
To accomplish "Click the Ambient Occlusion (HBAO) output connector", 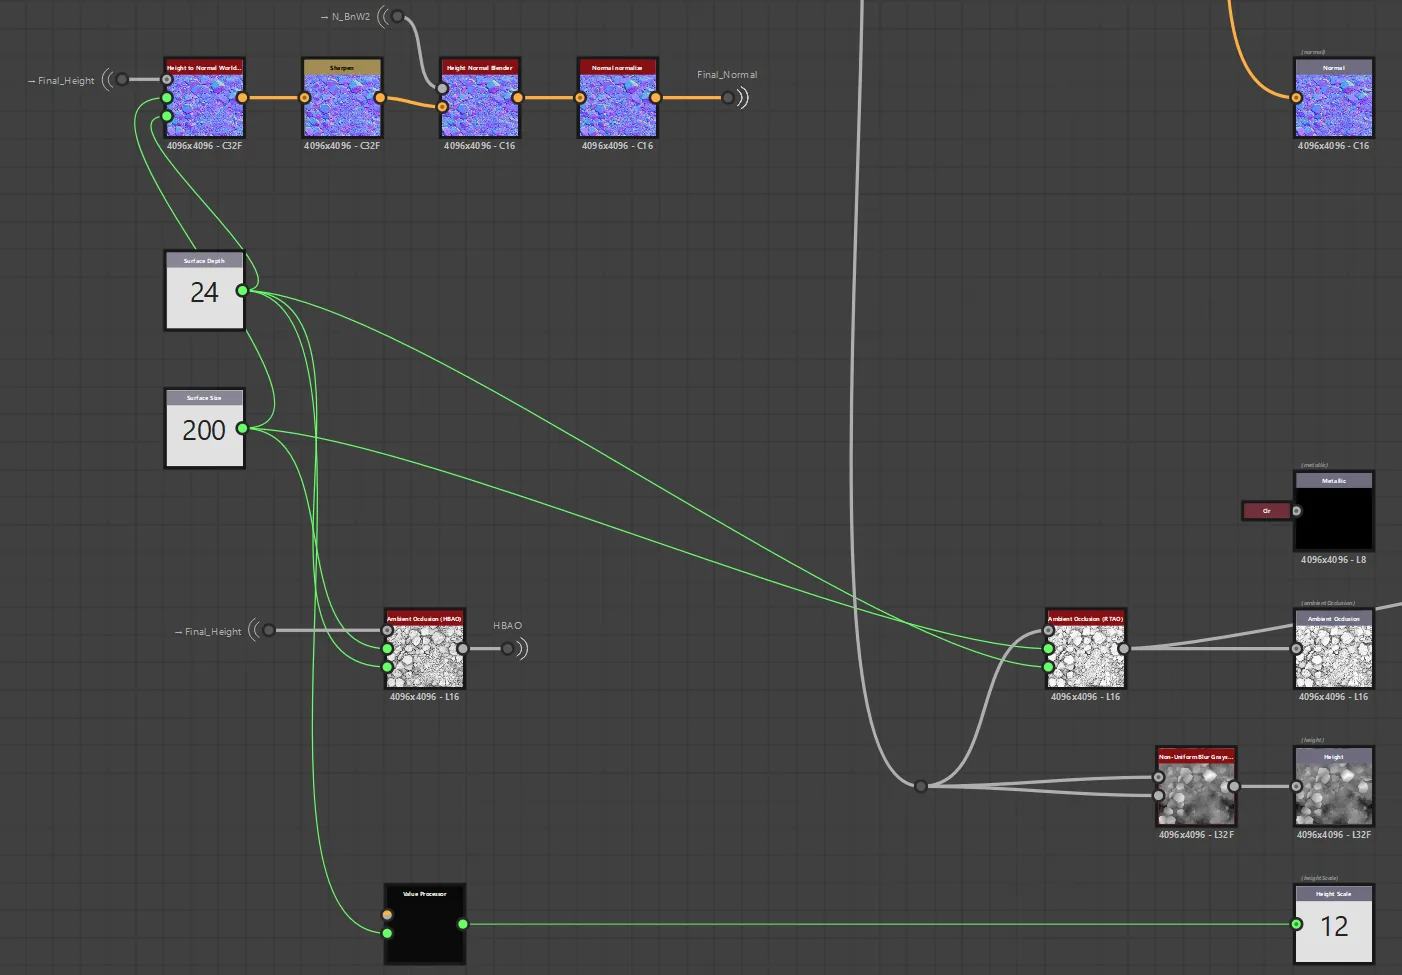I will tap(463, 649).
